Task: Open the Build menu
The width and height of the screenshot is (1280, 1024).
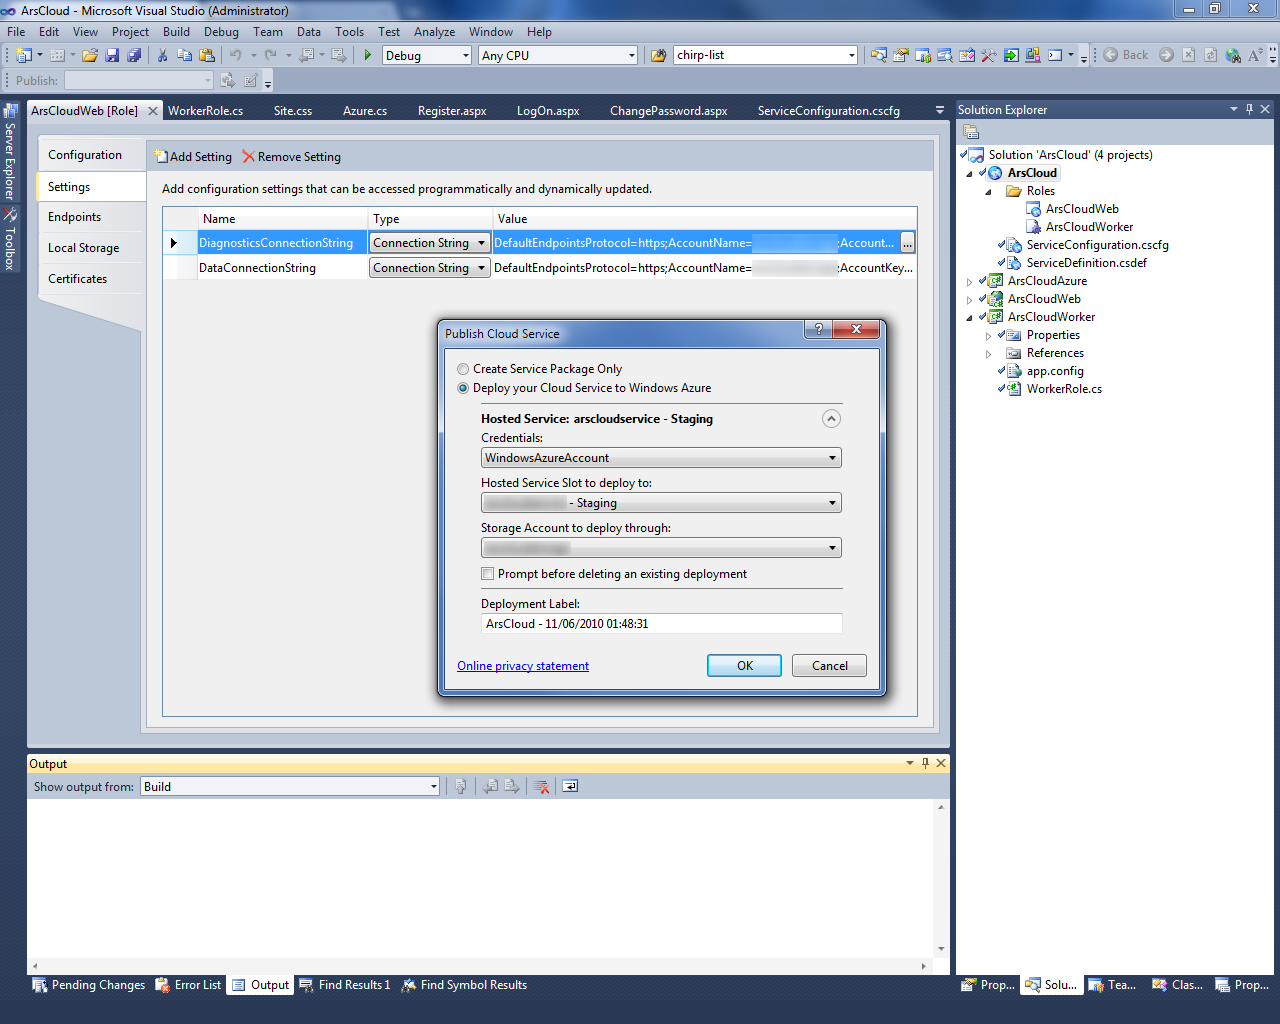Action: [176, 31]
